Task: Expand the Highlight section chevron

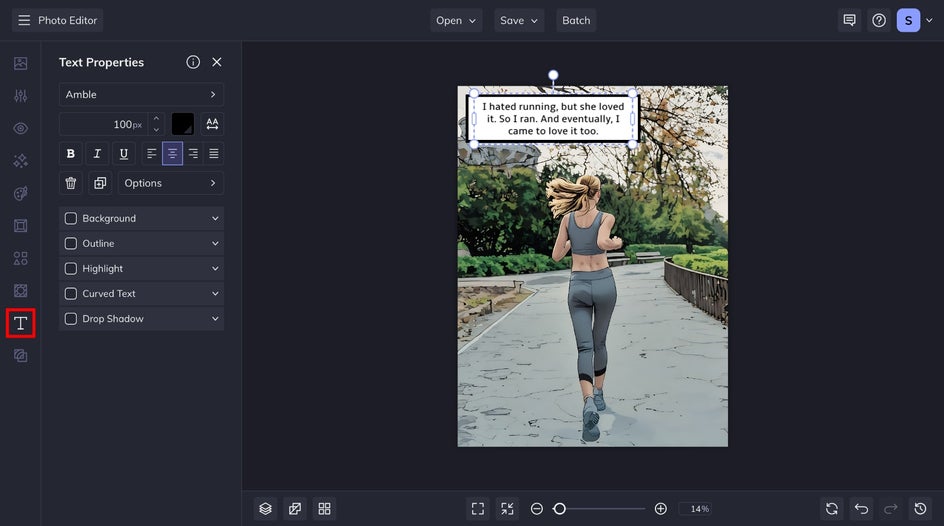Action: coord(215,268)
